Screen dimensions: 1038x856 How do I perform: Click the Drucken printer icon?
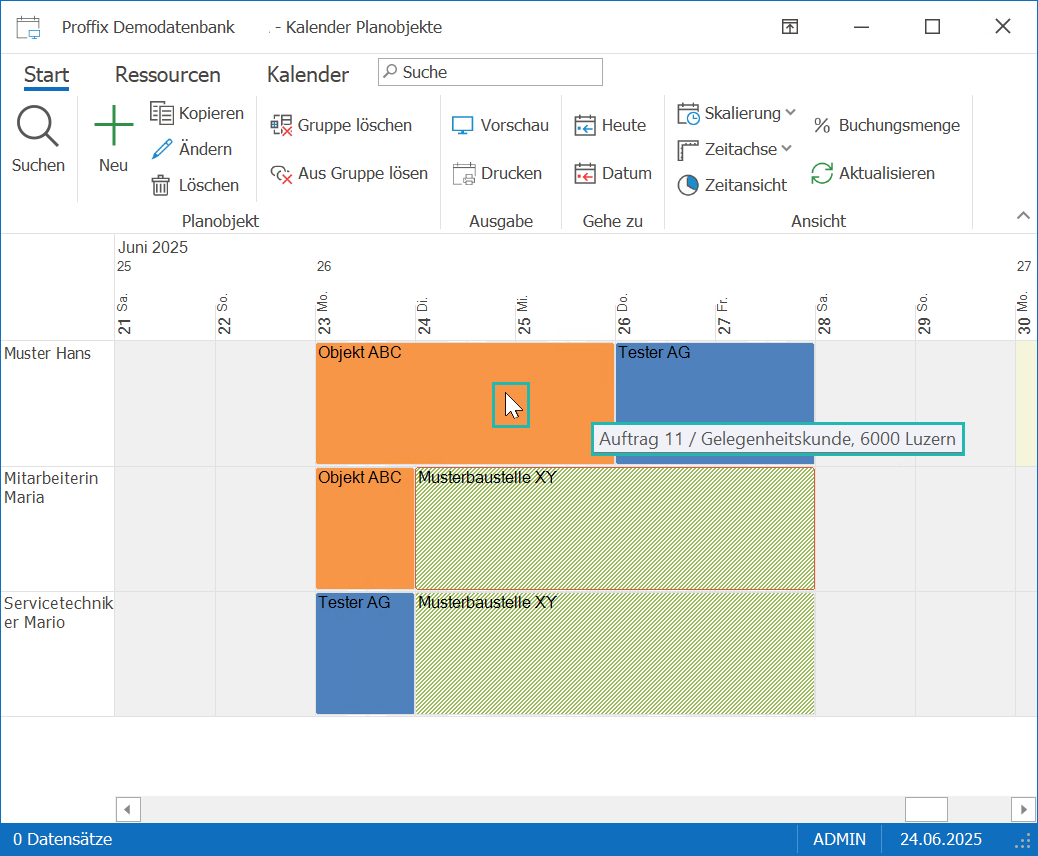click(x=464, y=173)
